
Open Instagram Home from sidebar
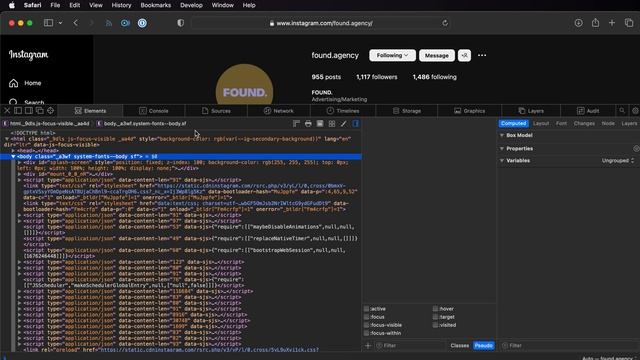tap(25, 83)
